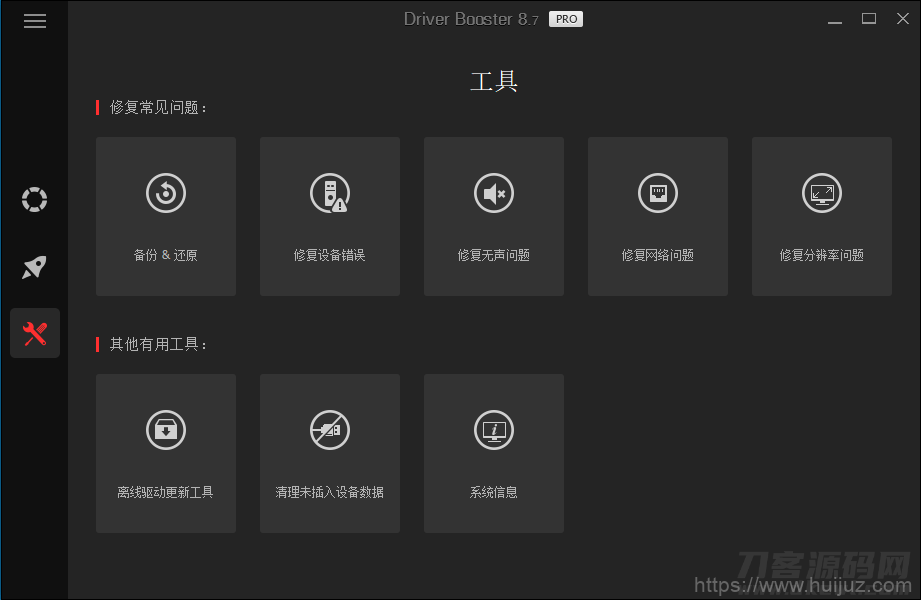Click the PRO badge in title

coord(566,19)
